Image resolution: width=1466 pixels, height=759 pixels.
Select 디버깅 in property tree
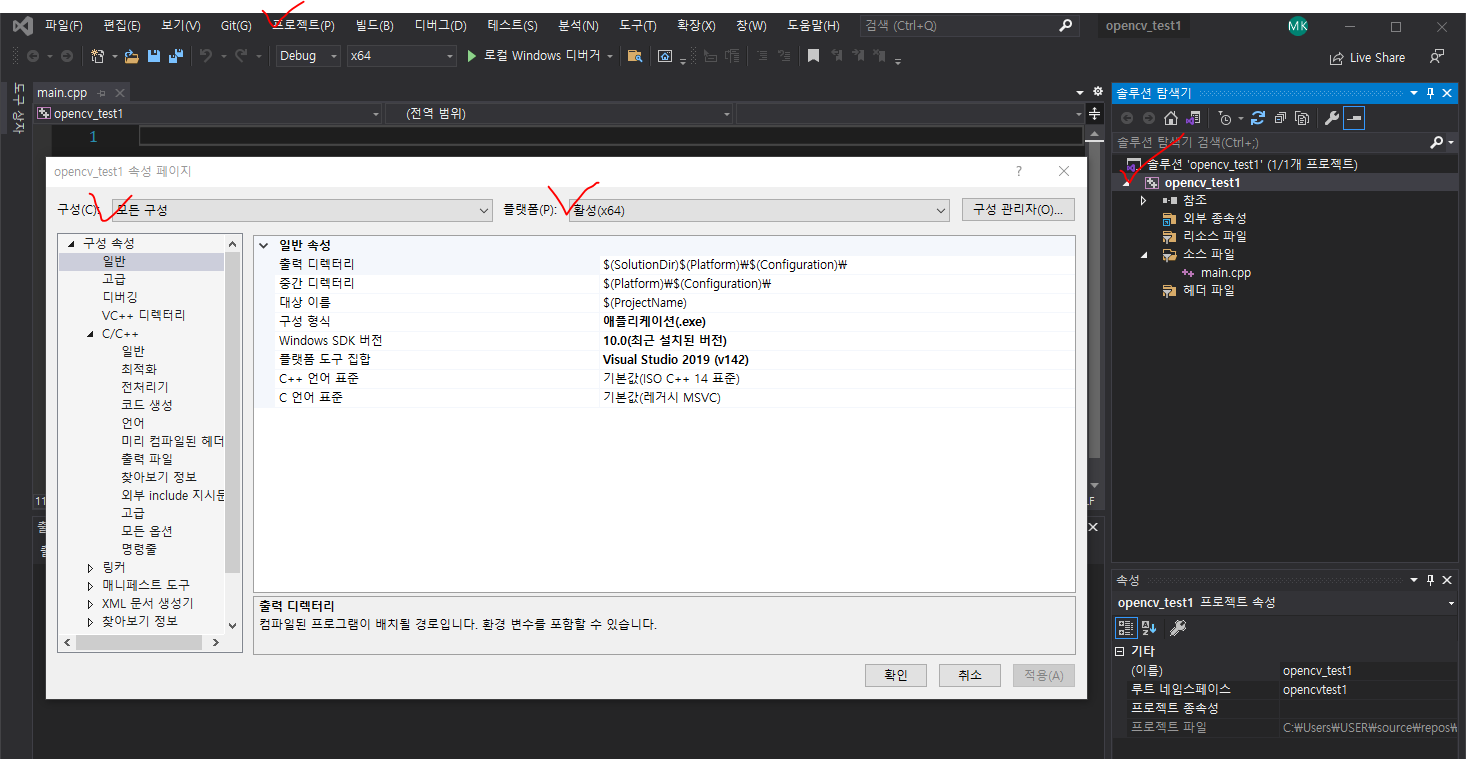120,297
